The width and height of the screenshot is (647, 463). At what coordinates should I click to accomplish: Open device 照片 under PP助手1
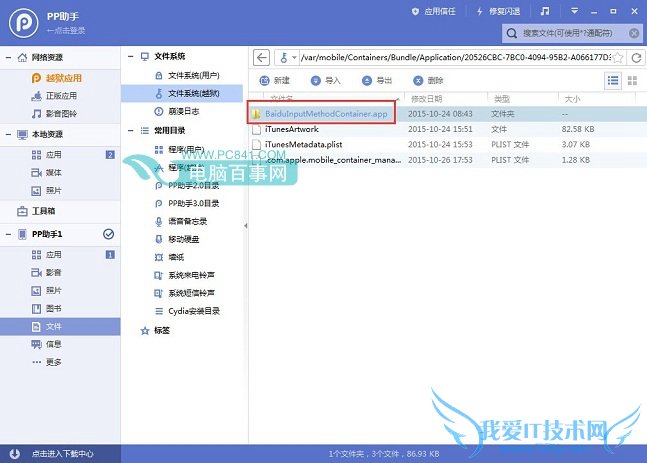tap(47, 291)
